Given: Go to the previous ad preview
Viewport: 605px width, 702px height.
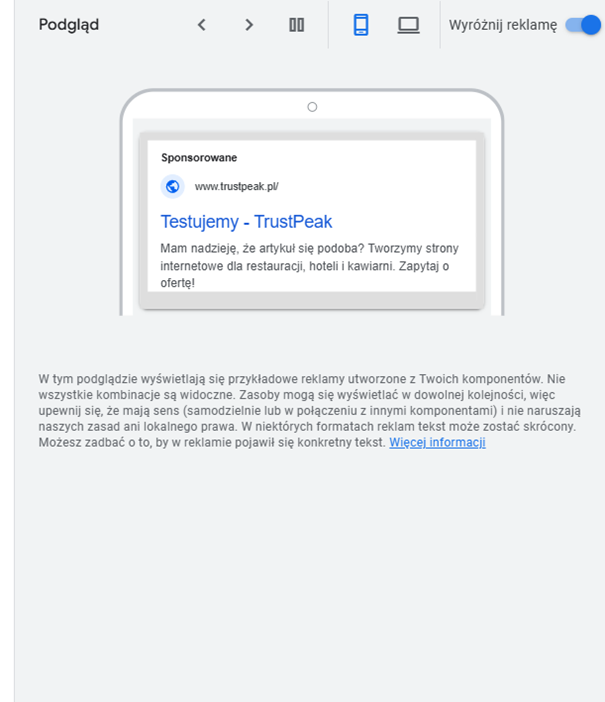Looking at the screenshot, I should (x=202, y=25).
